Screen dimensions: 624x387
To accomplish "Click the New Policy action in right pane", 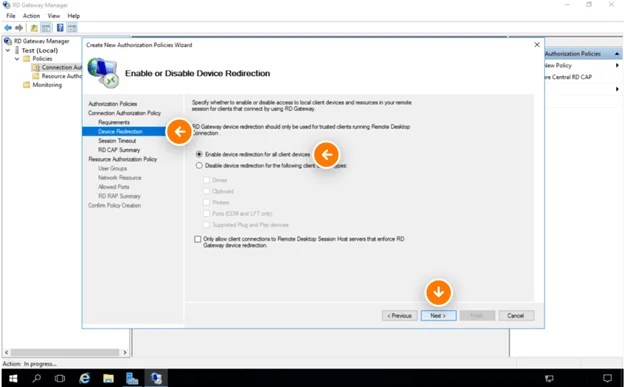I will pos(558,65).
